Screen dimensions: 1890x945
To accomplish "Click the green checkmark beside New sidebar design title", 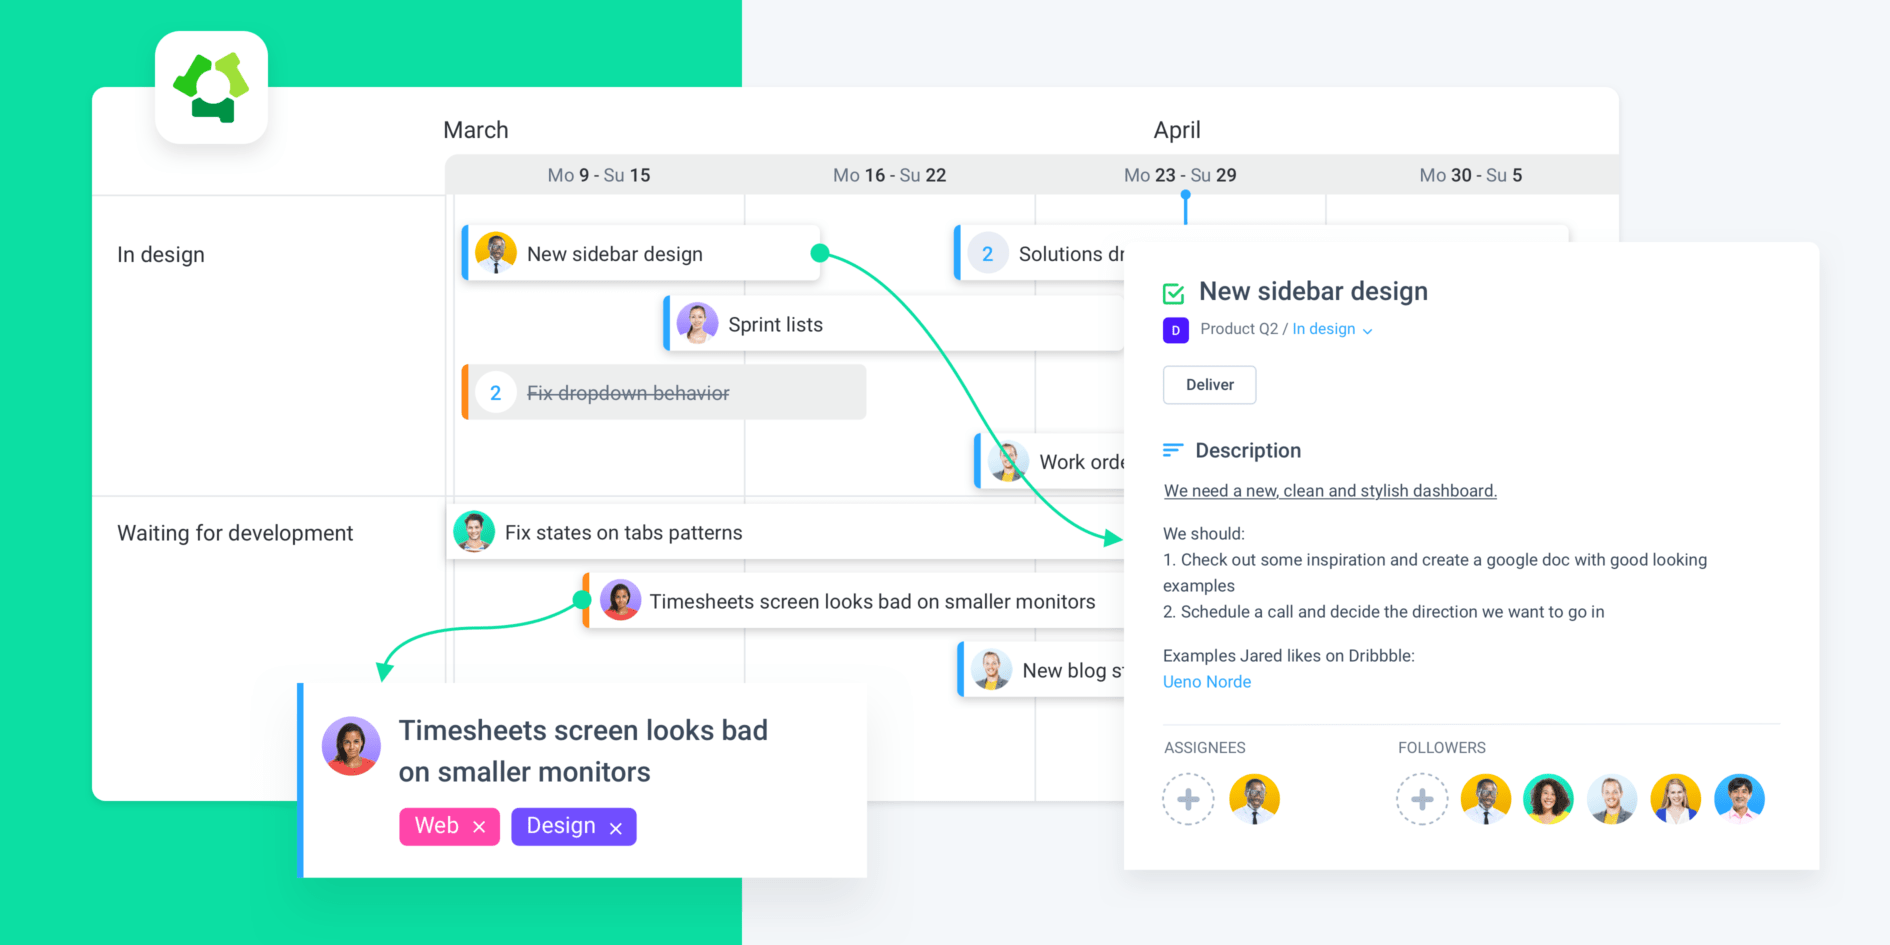I will point(1174,292).
